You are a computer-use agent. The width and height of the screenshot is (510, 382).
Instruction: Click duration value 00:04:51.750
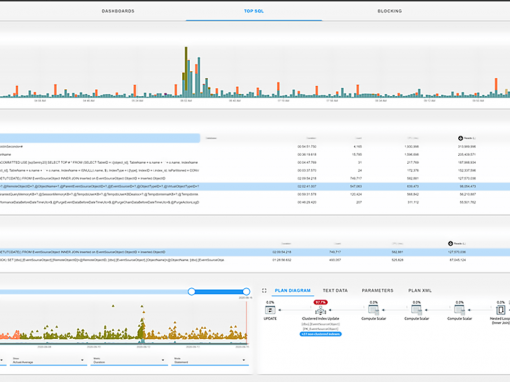pyautogui.click(x=307, y=146)
